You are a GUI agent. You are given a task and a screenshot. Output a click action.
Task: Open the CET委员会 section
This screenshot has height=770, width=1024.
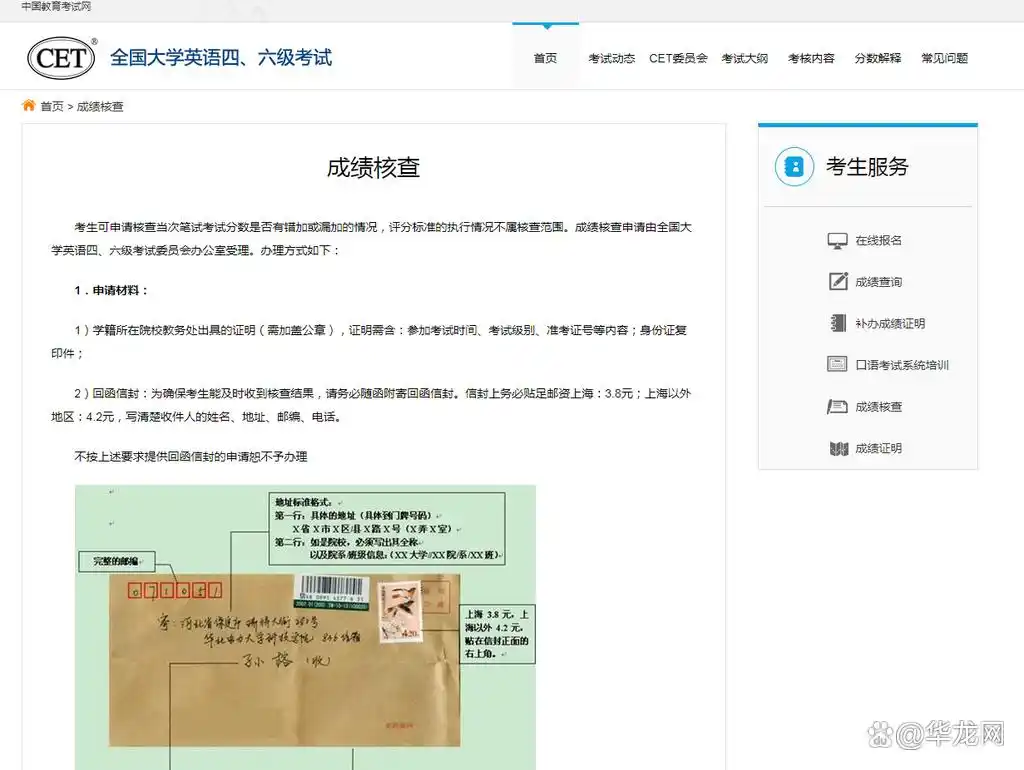[x=678, y=58]
